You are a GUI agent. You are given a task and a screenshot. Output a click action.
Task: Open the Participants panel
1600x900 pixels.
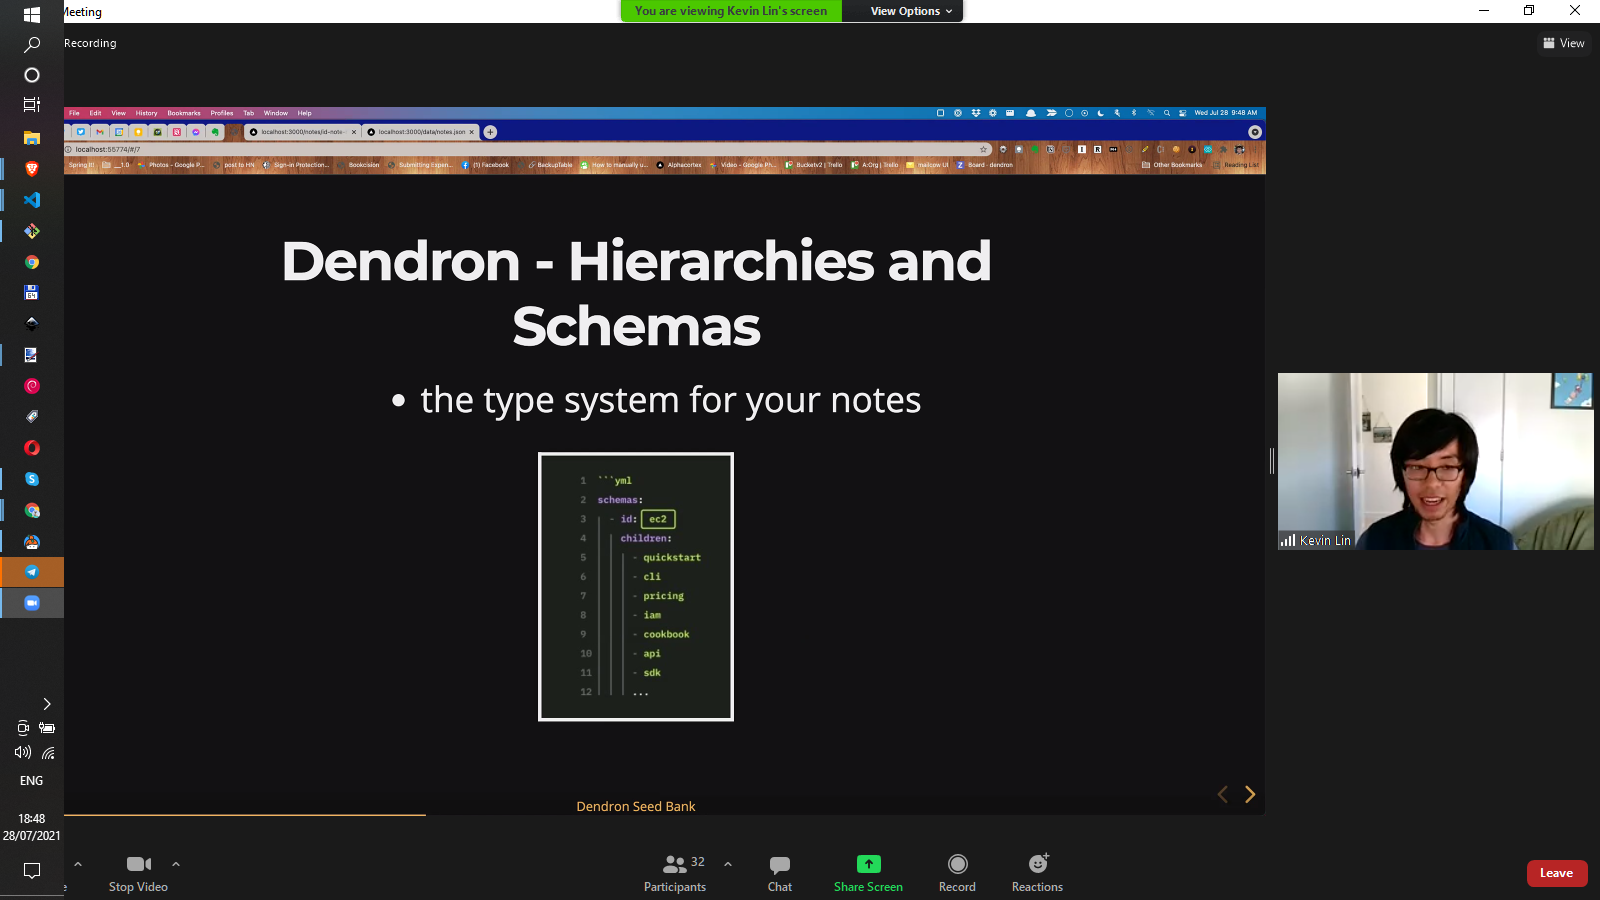pyautogui.click(x=675, y=873)
